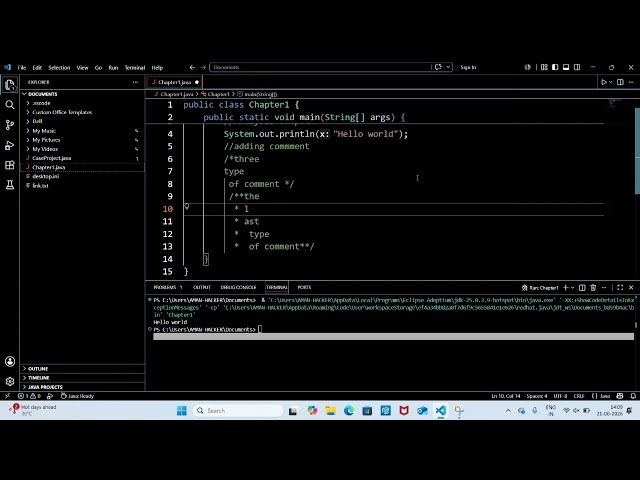Open the Explorer view in activity bar

coord(10,85)
